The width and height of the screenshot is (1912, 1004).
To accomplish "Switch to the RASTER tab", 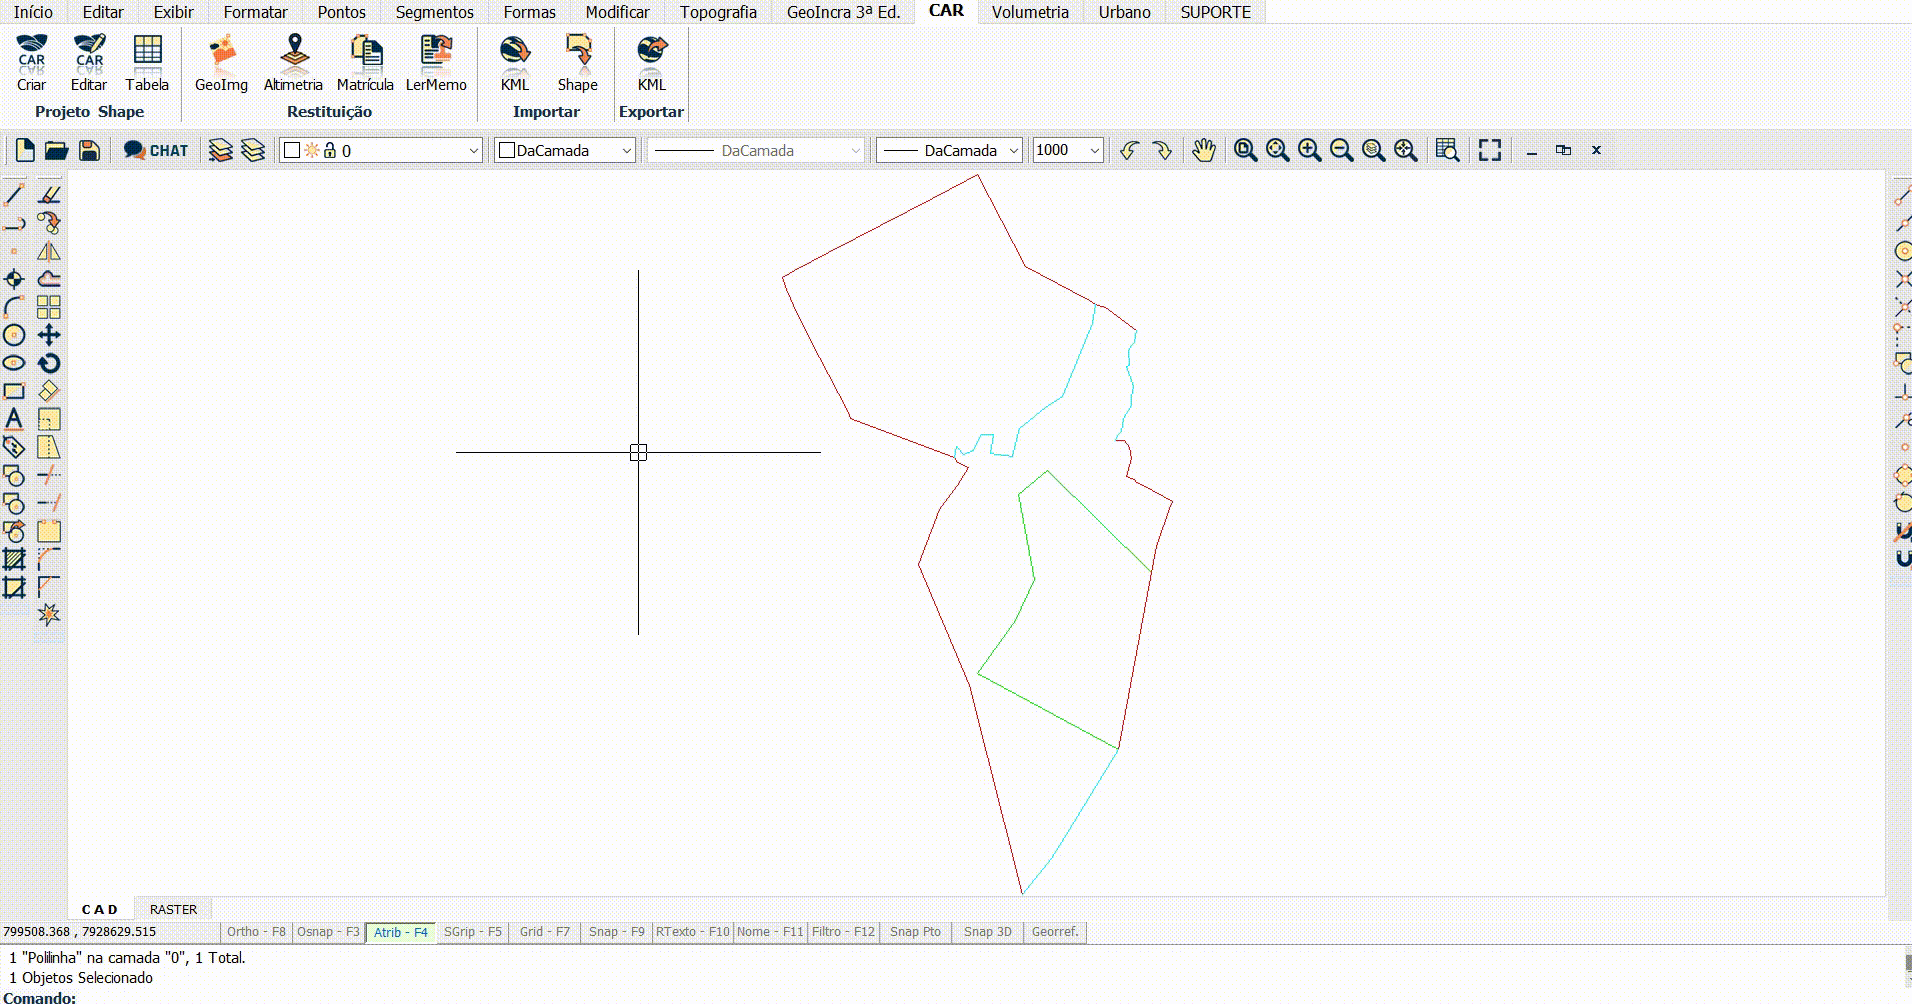I will (173, 909).
